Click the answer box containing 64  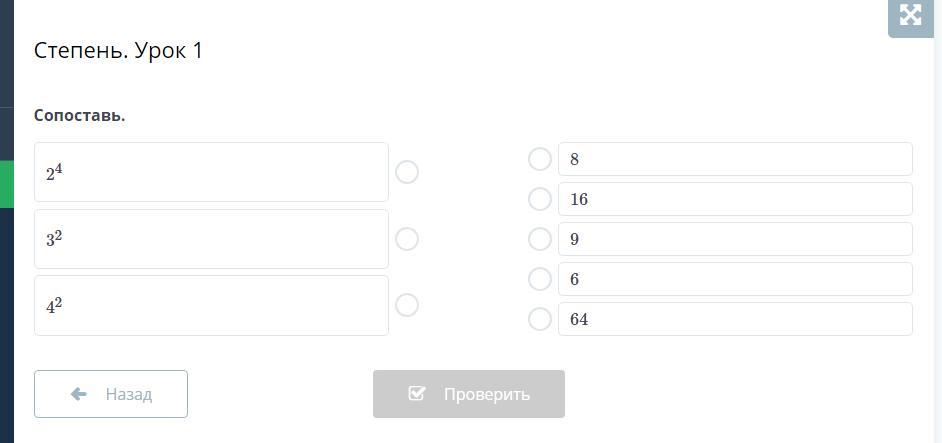[x=735, y=319]
